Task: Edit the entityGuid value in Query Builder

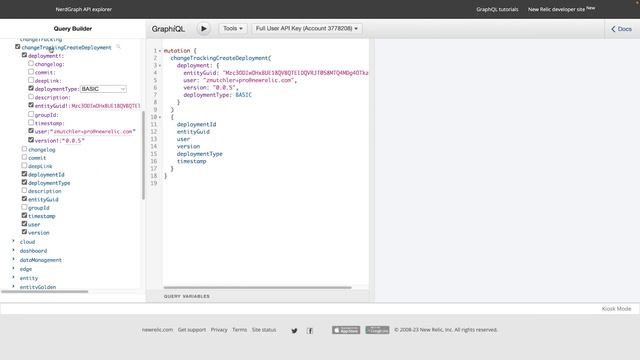Action: [106, 106]
